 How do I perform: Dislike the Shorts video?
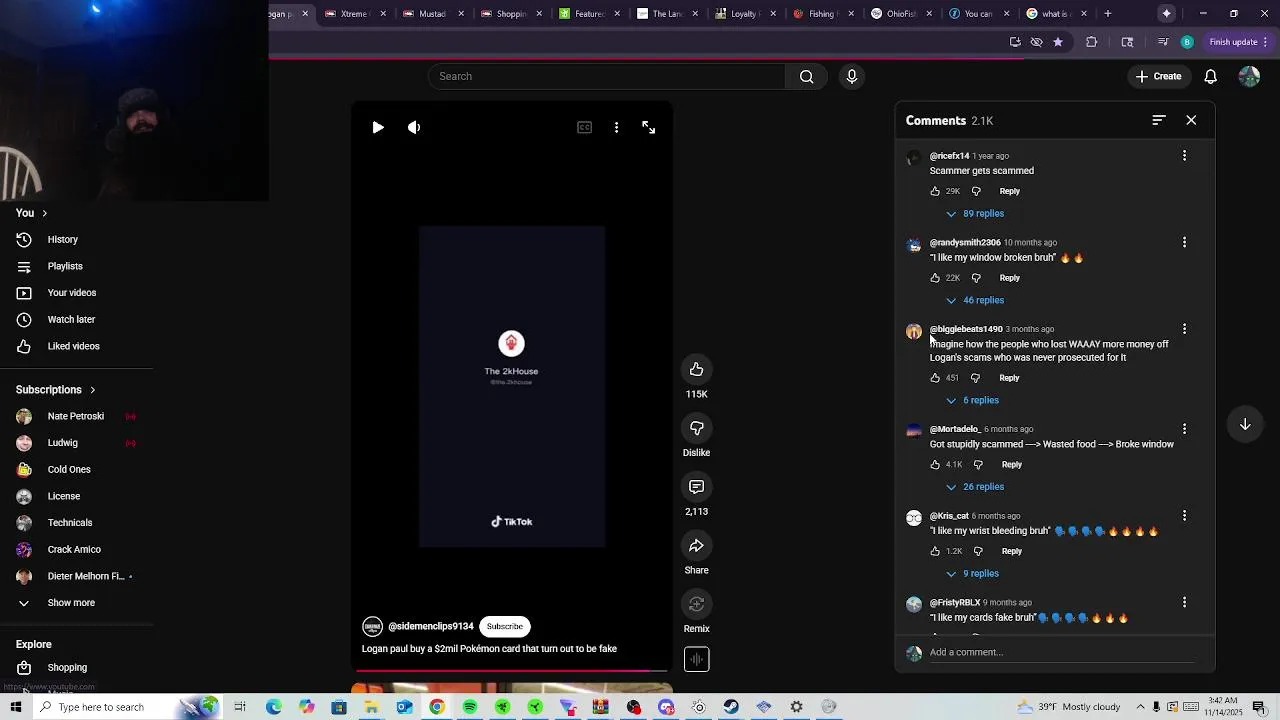coord(697,428)
